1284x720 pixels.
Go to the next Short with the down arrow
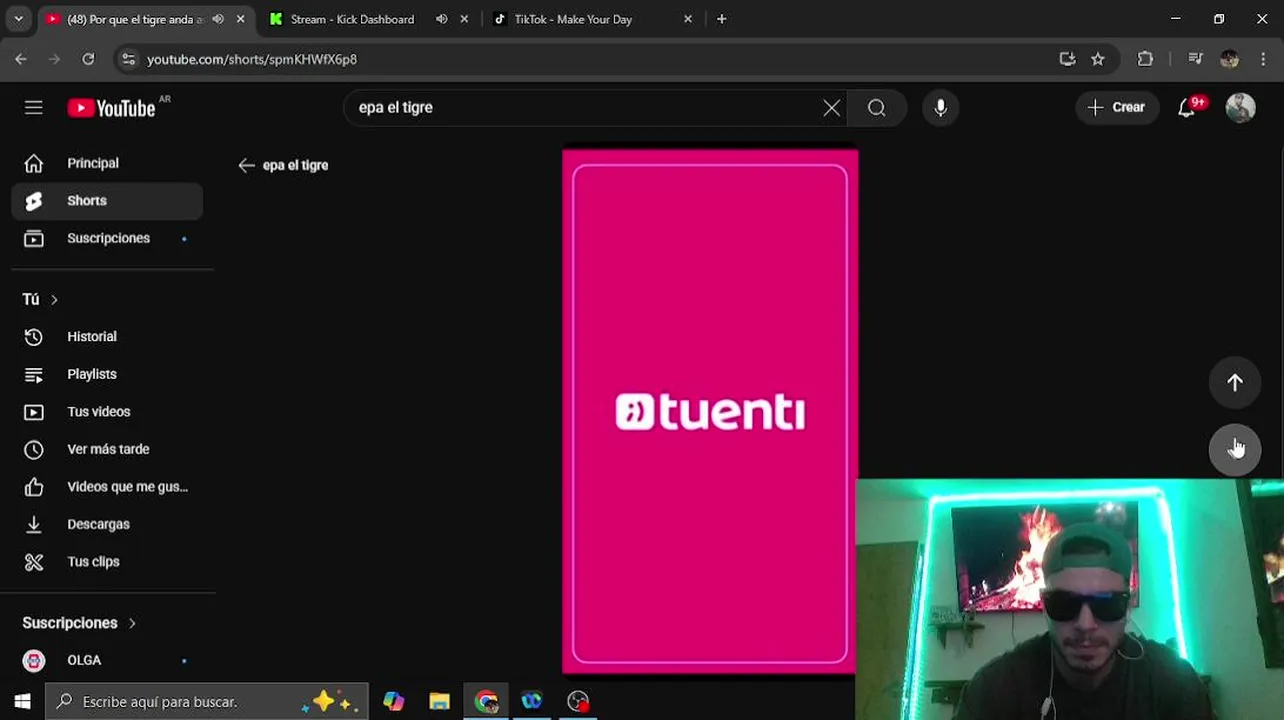1235,449
